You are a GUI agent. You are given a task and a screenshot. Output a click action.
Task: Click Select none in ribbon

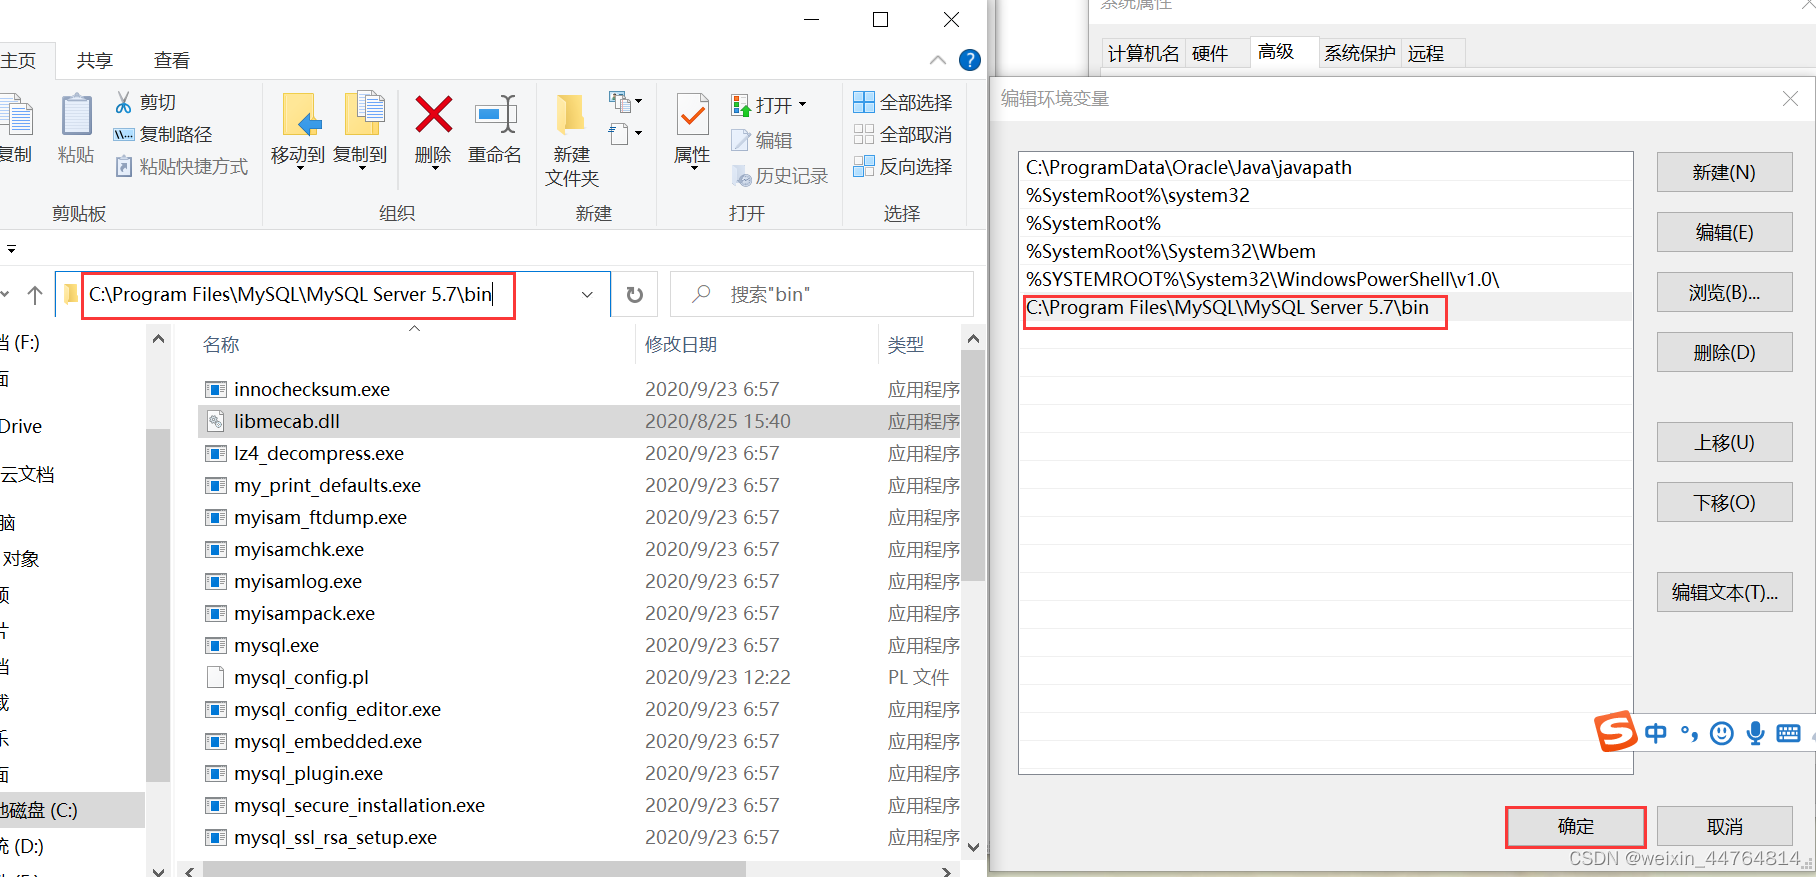coord(903,134)
